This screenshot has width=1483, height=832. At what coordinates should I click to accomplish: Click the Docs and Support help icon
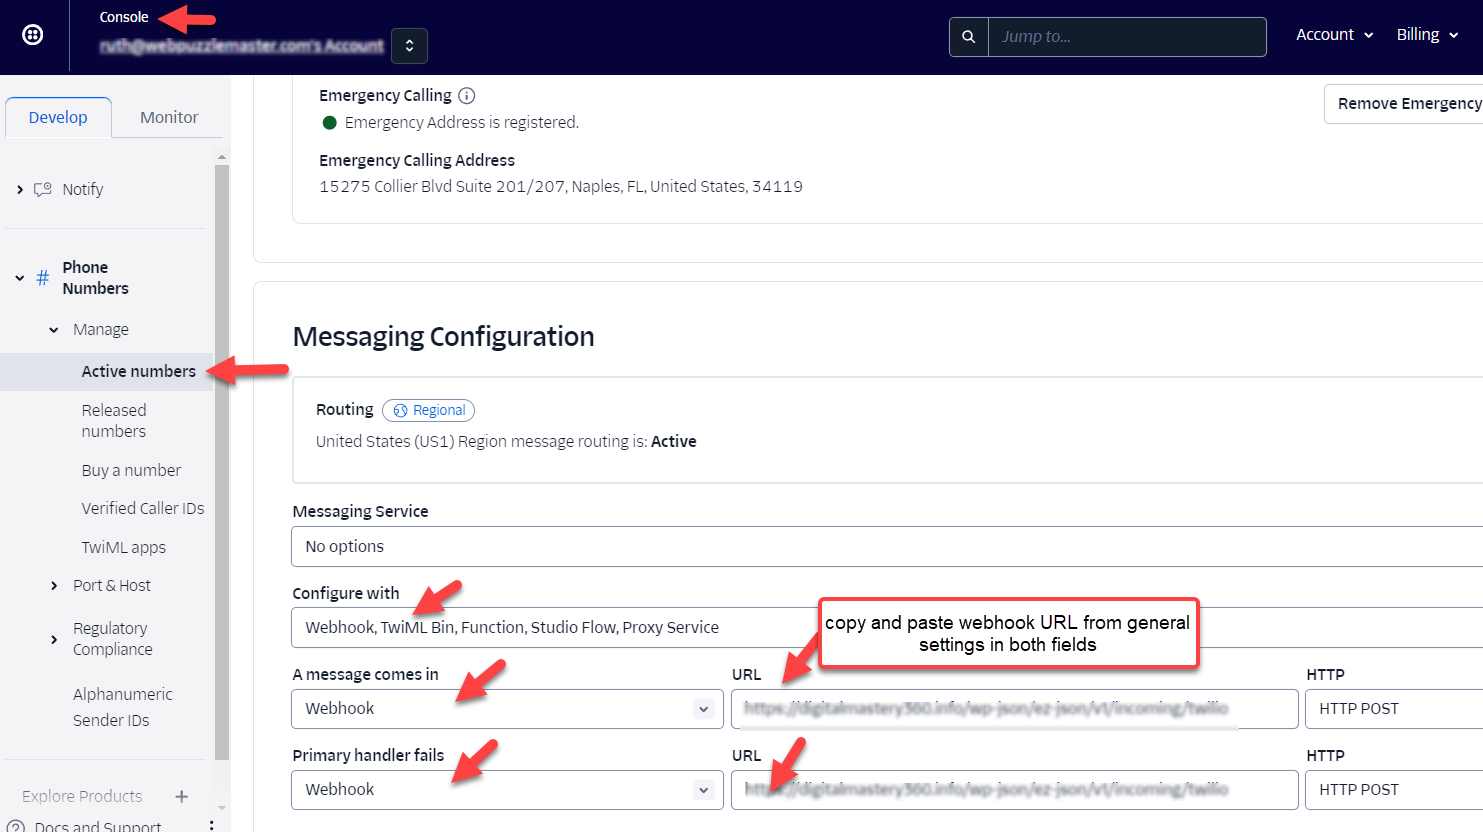click(15, 826)
